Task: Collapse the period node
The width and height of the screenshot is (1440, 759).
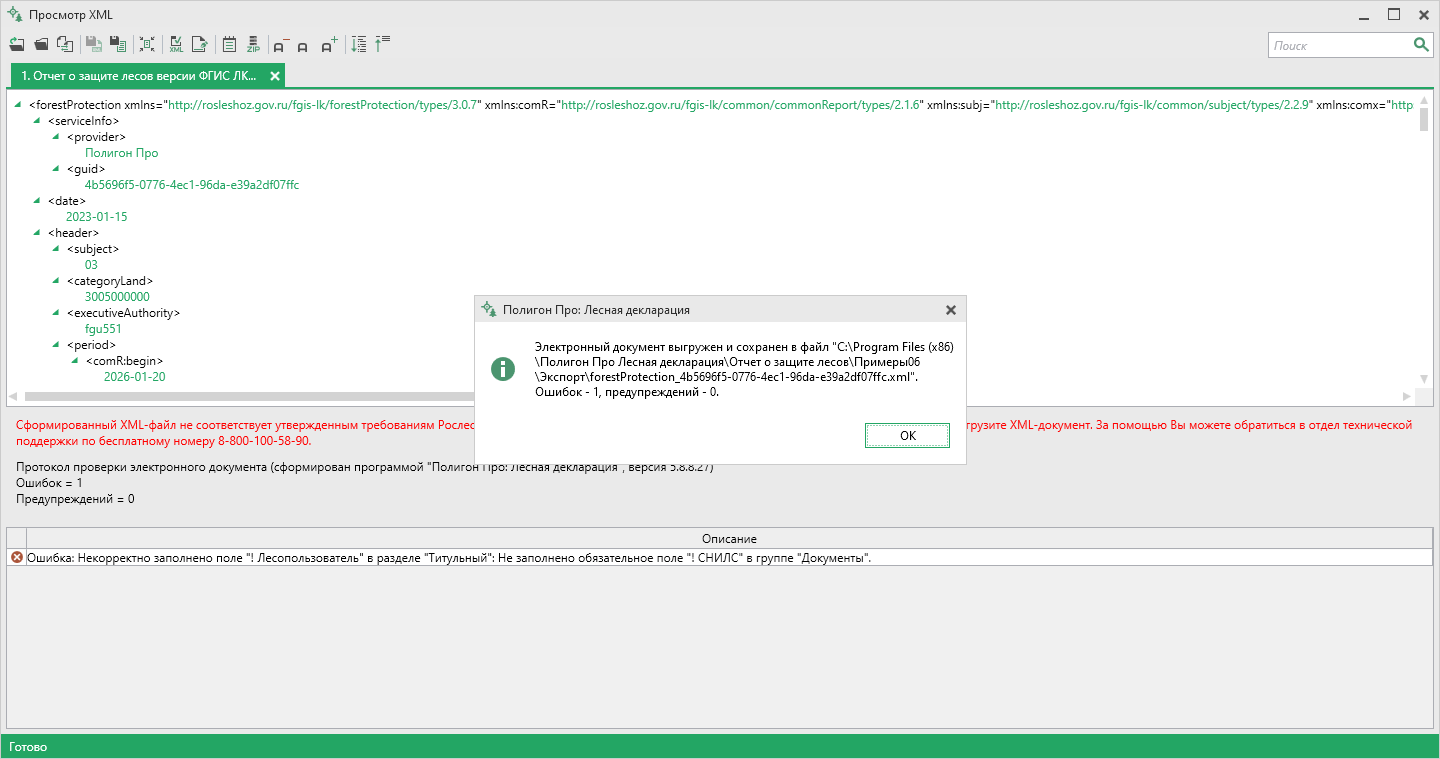Action: click(x=56, y=344)
